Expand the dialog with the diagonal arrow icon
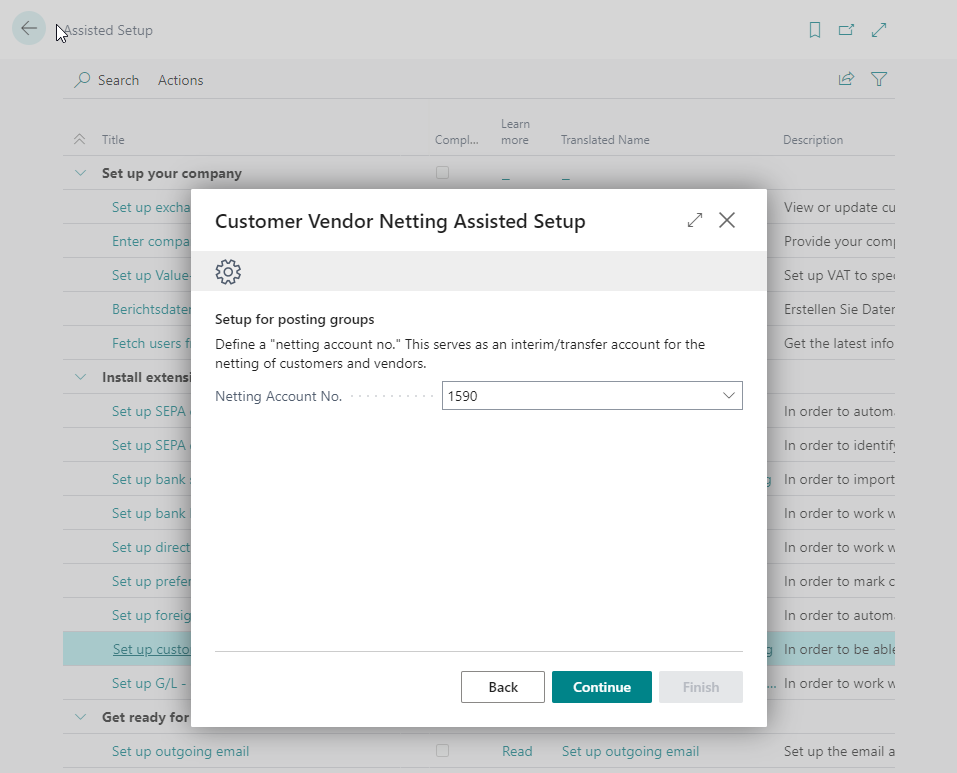Screen dimensions: 957x773 coord(695,220)
